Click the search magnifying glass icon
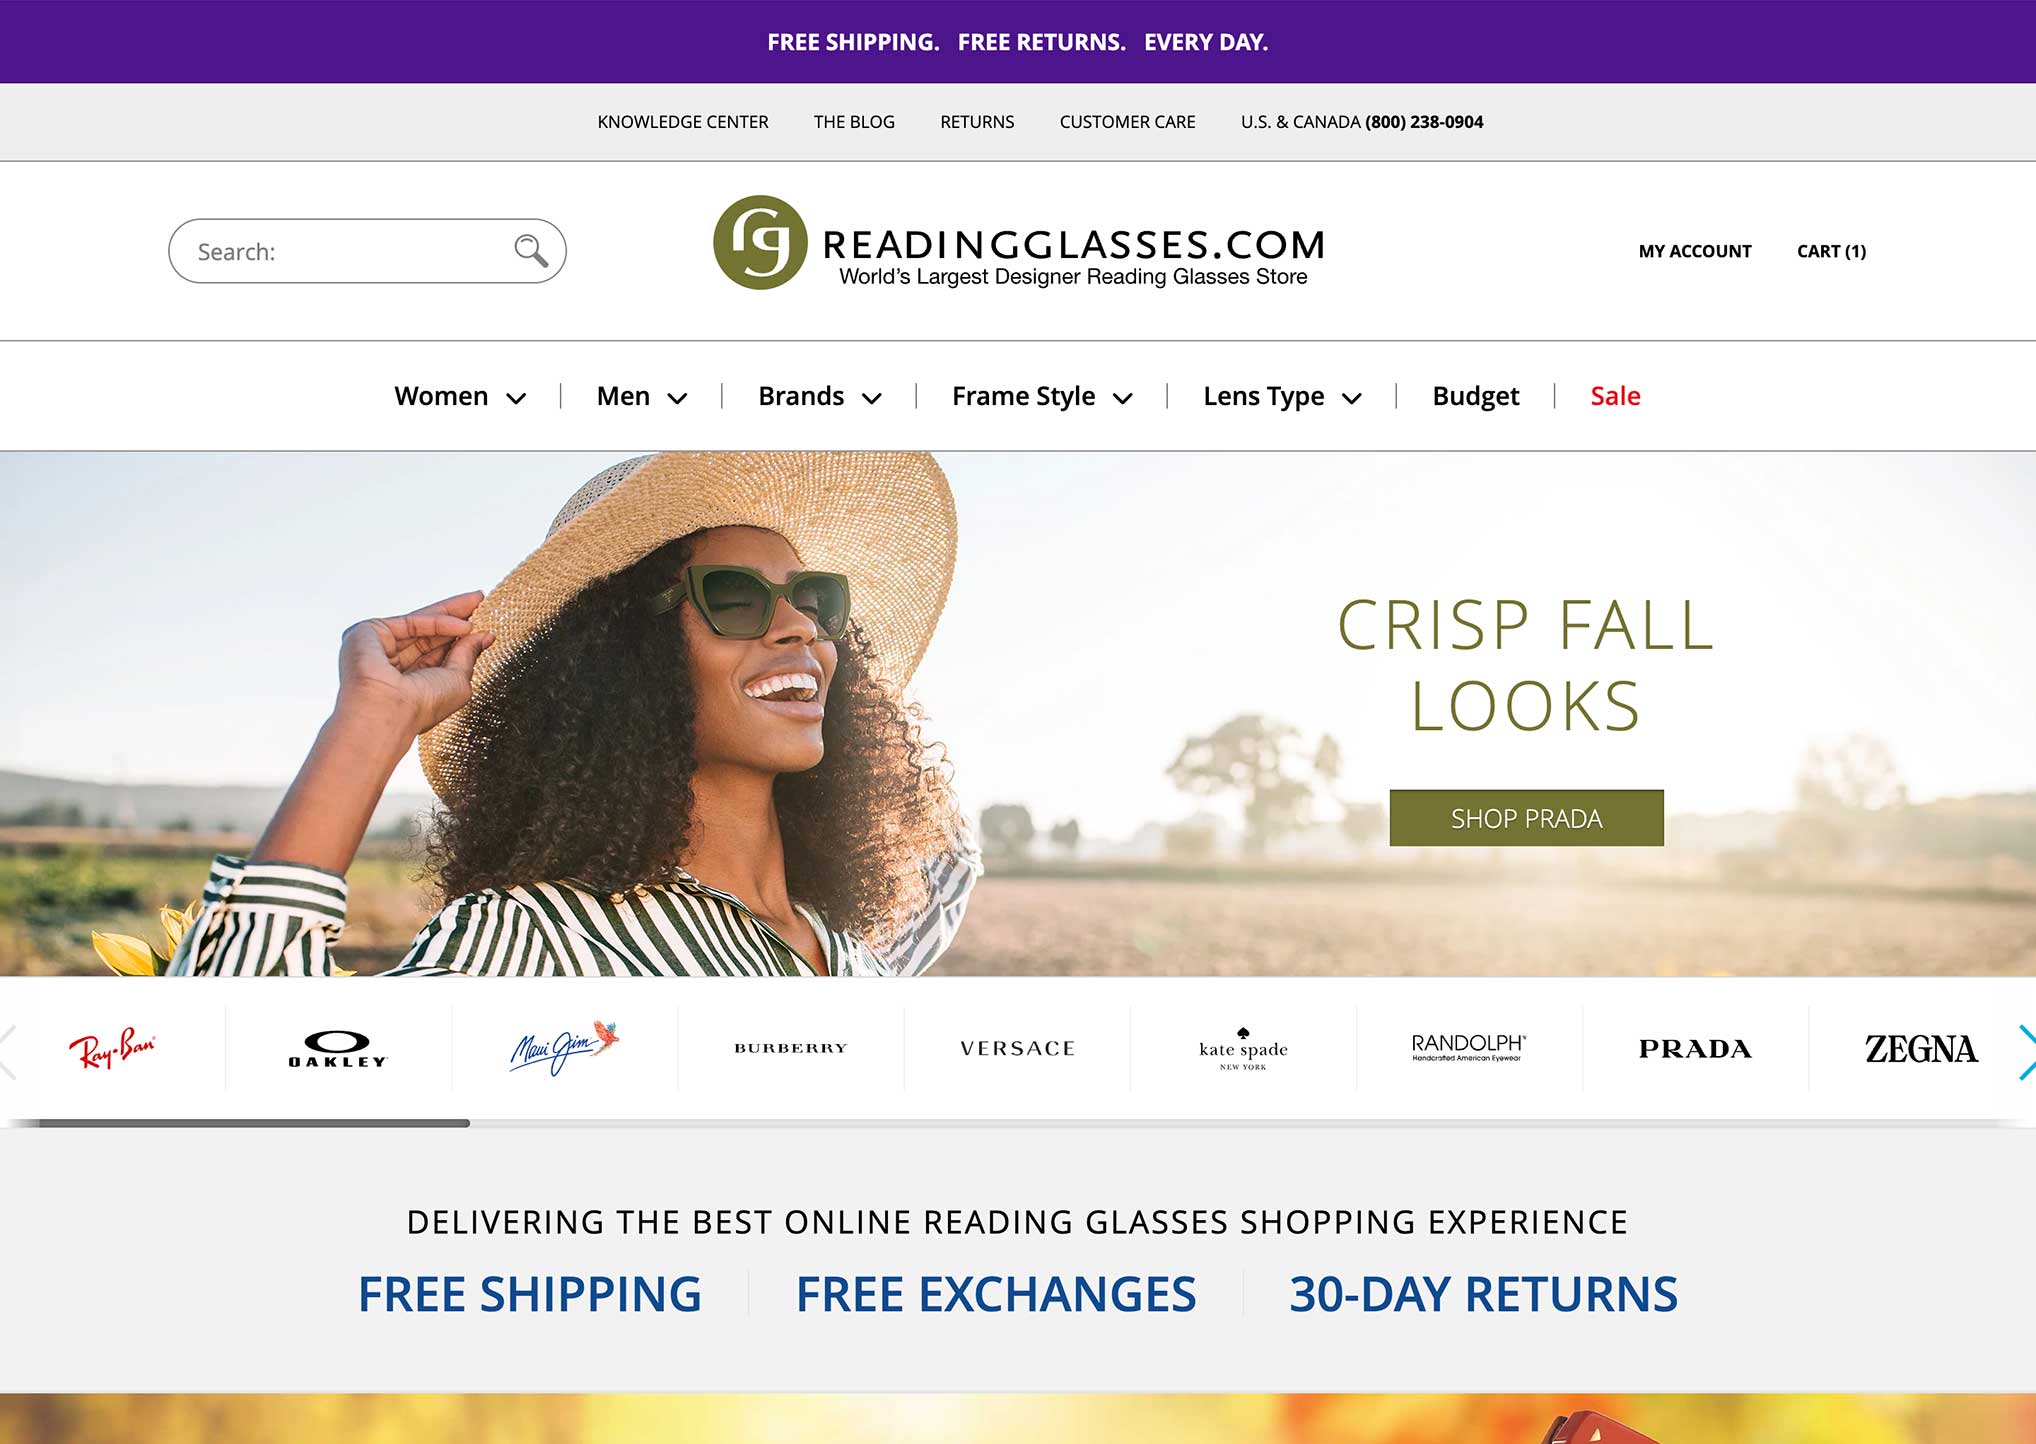The image size is (2036, 1444). (x=531, y=250)
